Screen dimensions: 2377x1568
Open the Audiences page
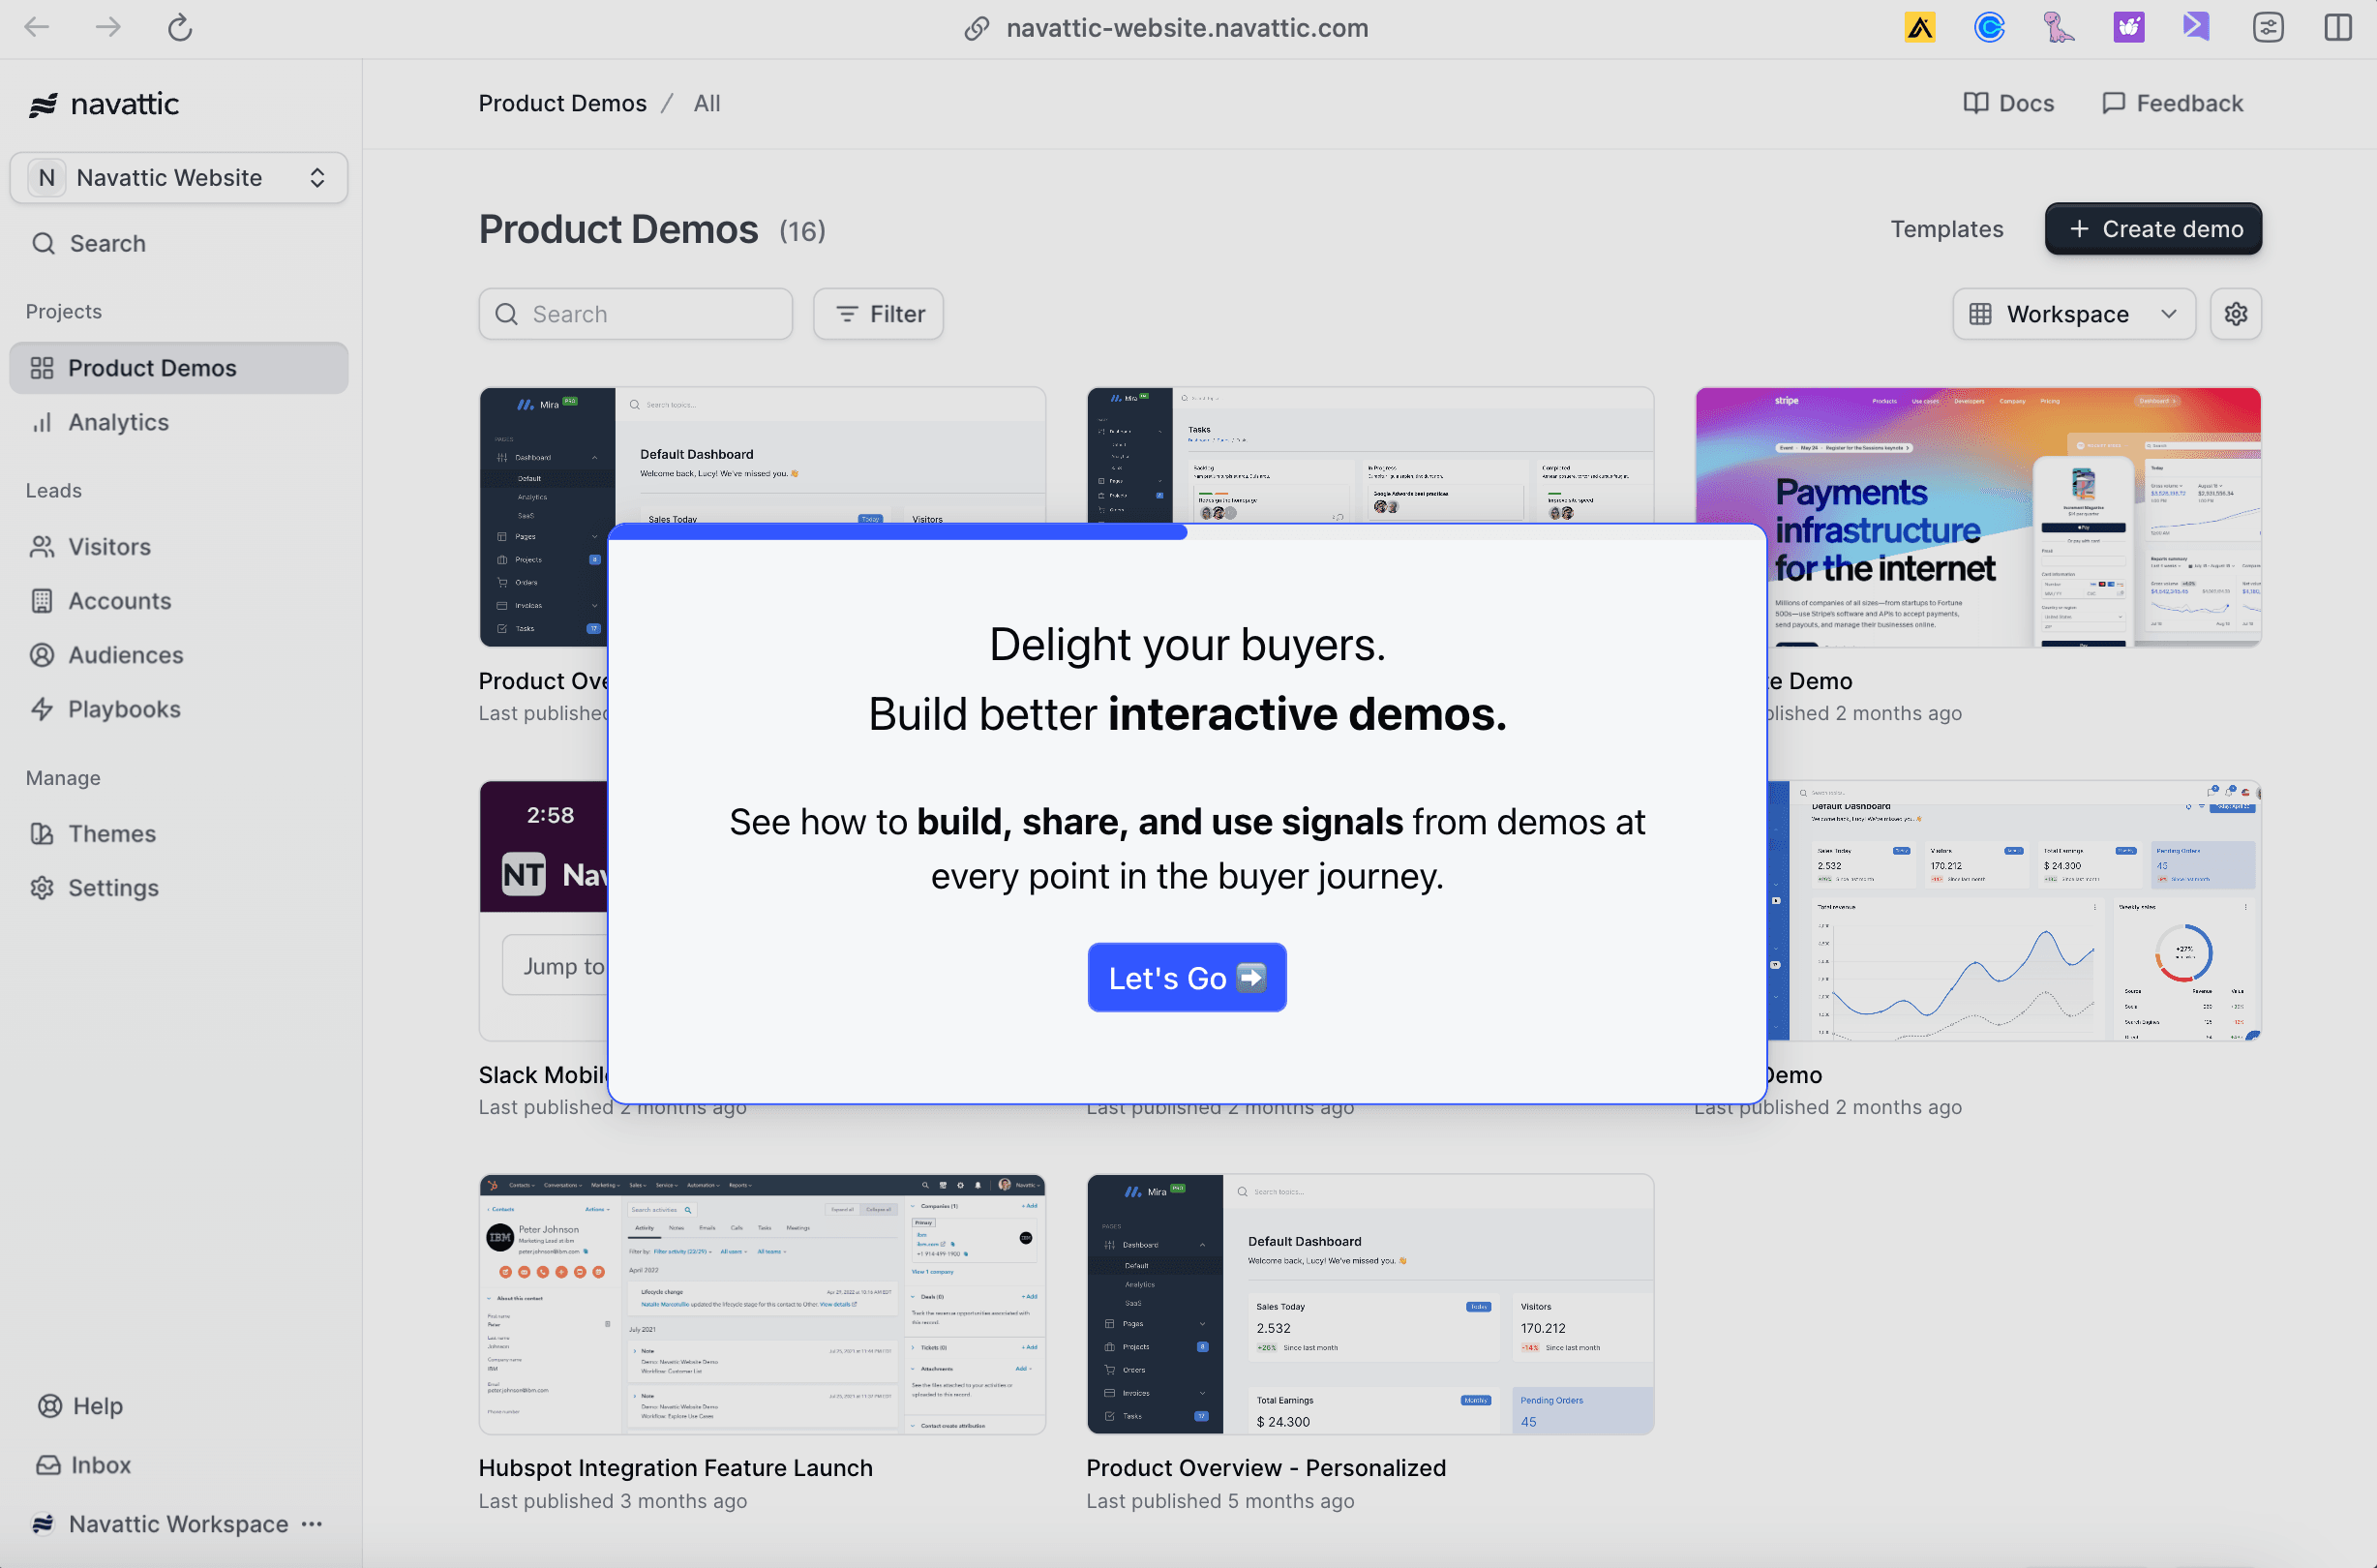(124, 654)
